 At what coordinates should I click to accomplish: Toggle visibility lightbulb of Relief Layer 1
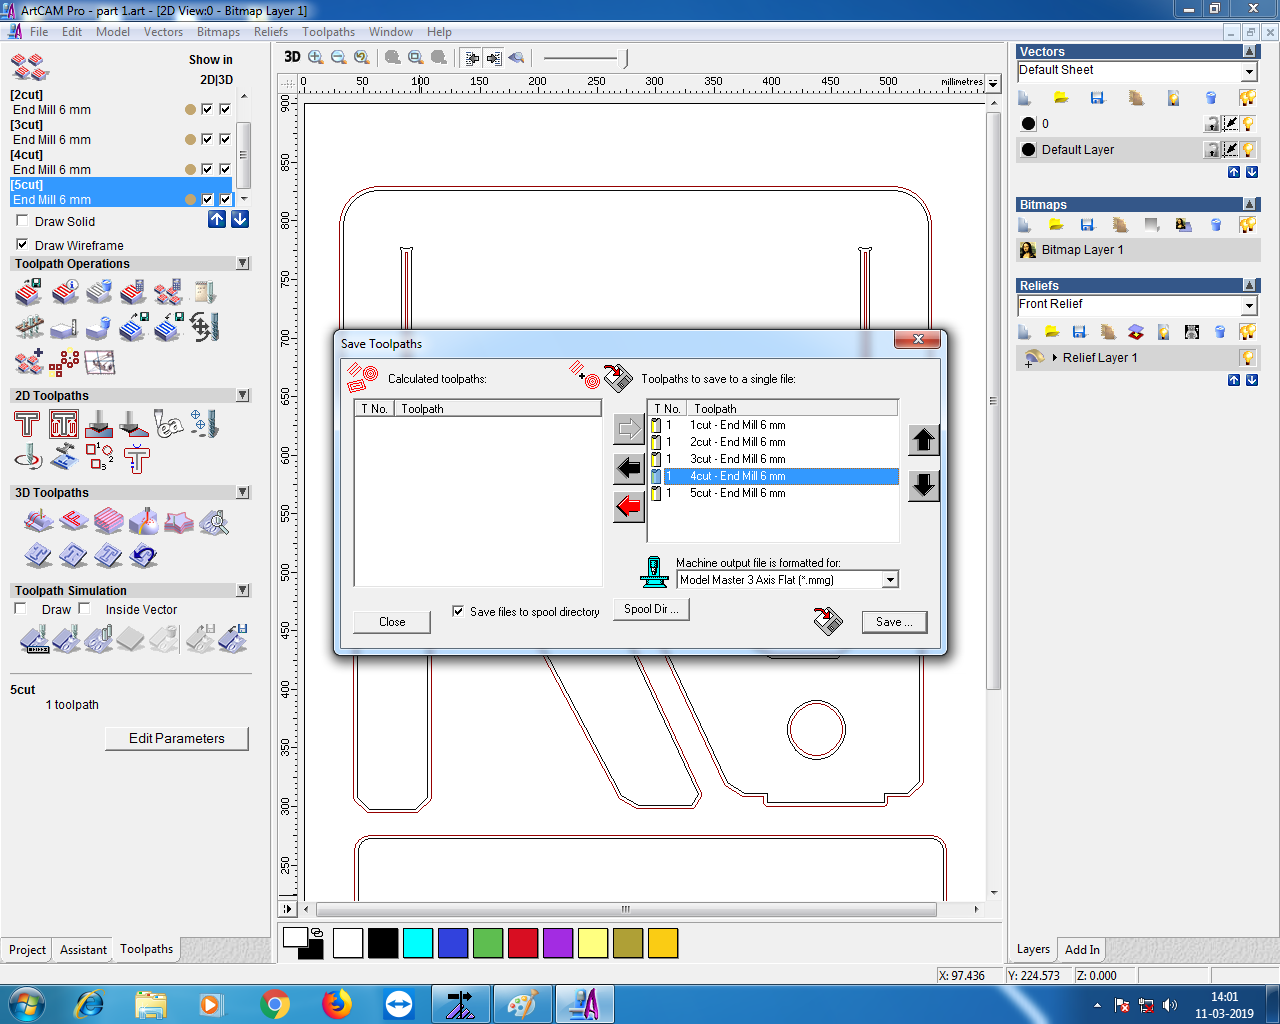click(x=1248, y=358)
